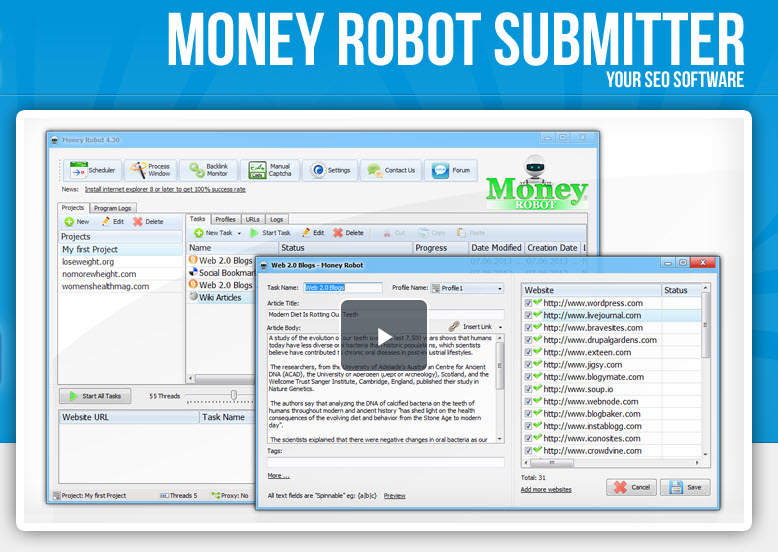Click the Proxy status bar indicator
Image resolution: width=778 pixels, height=552 pixels.
230,495
